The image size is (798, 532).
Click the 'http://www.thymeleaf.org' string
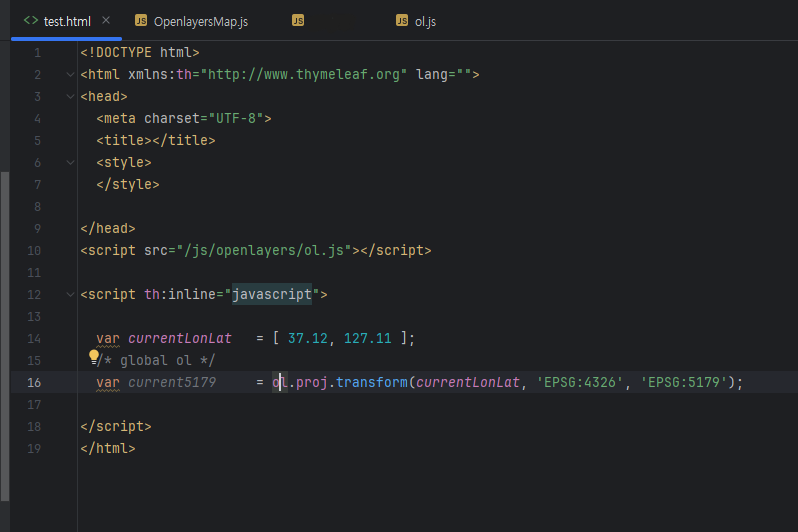tap(304, 74)
